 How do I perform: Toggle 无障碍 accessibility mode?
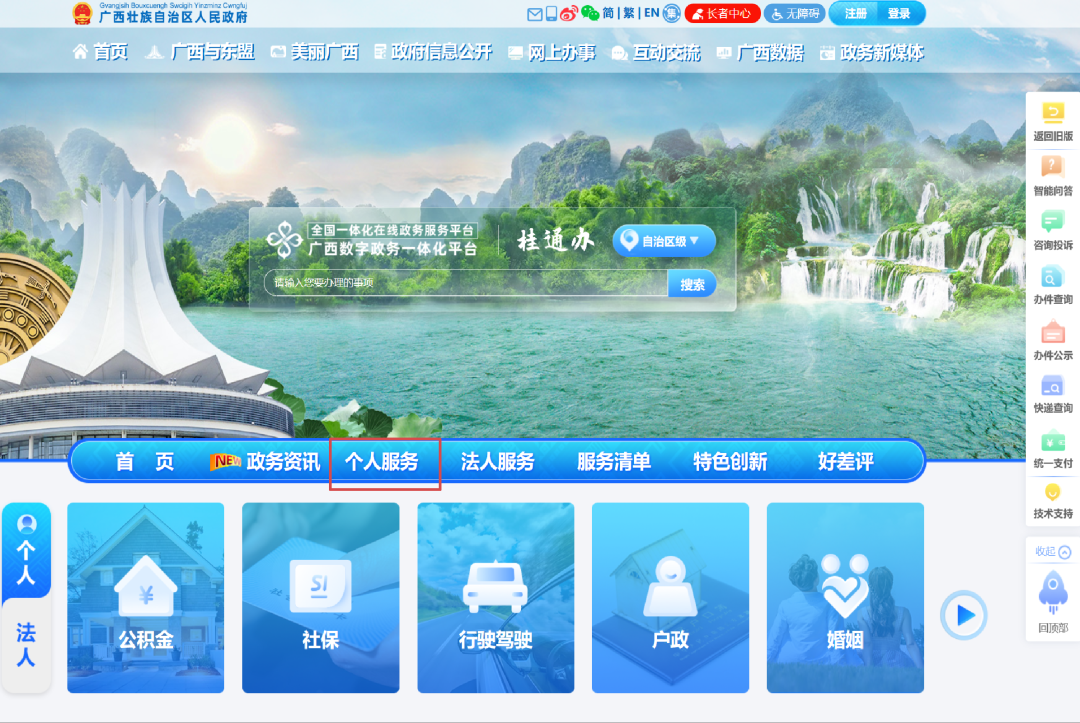click(x=794, y=14)
